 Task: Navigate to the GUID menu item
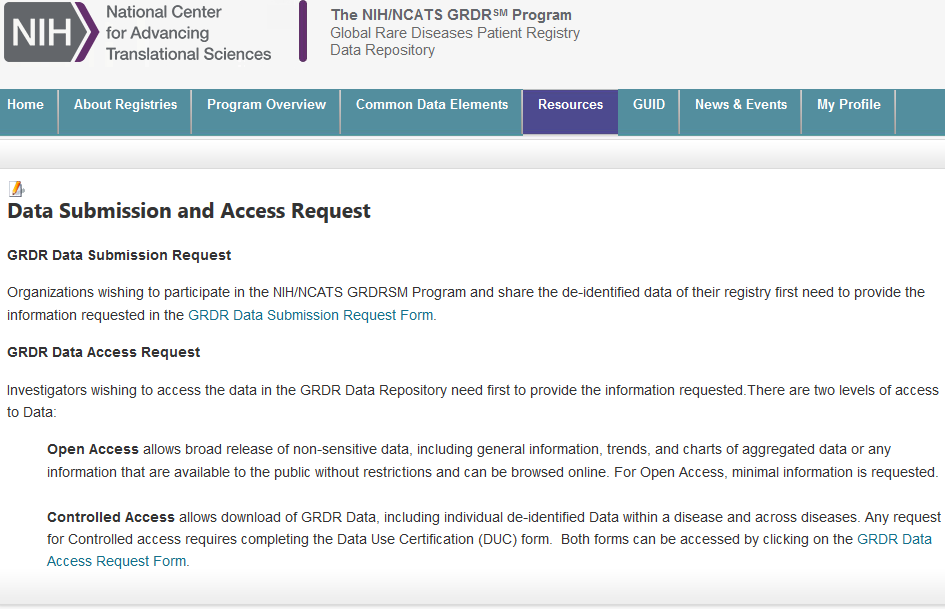click(648, 104)
